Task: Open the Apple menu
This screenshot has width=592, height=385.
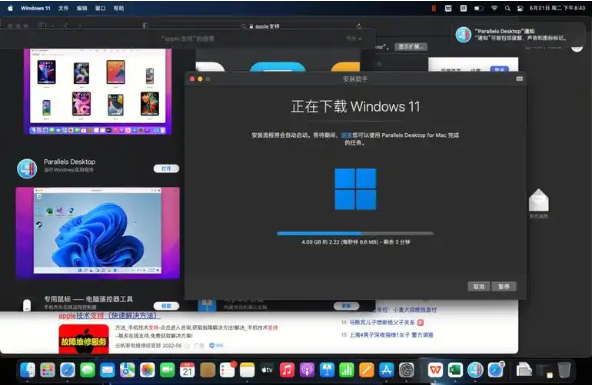Action: pyautogui.click(x=10, y=8)
